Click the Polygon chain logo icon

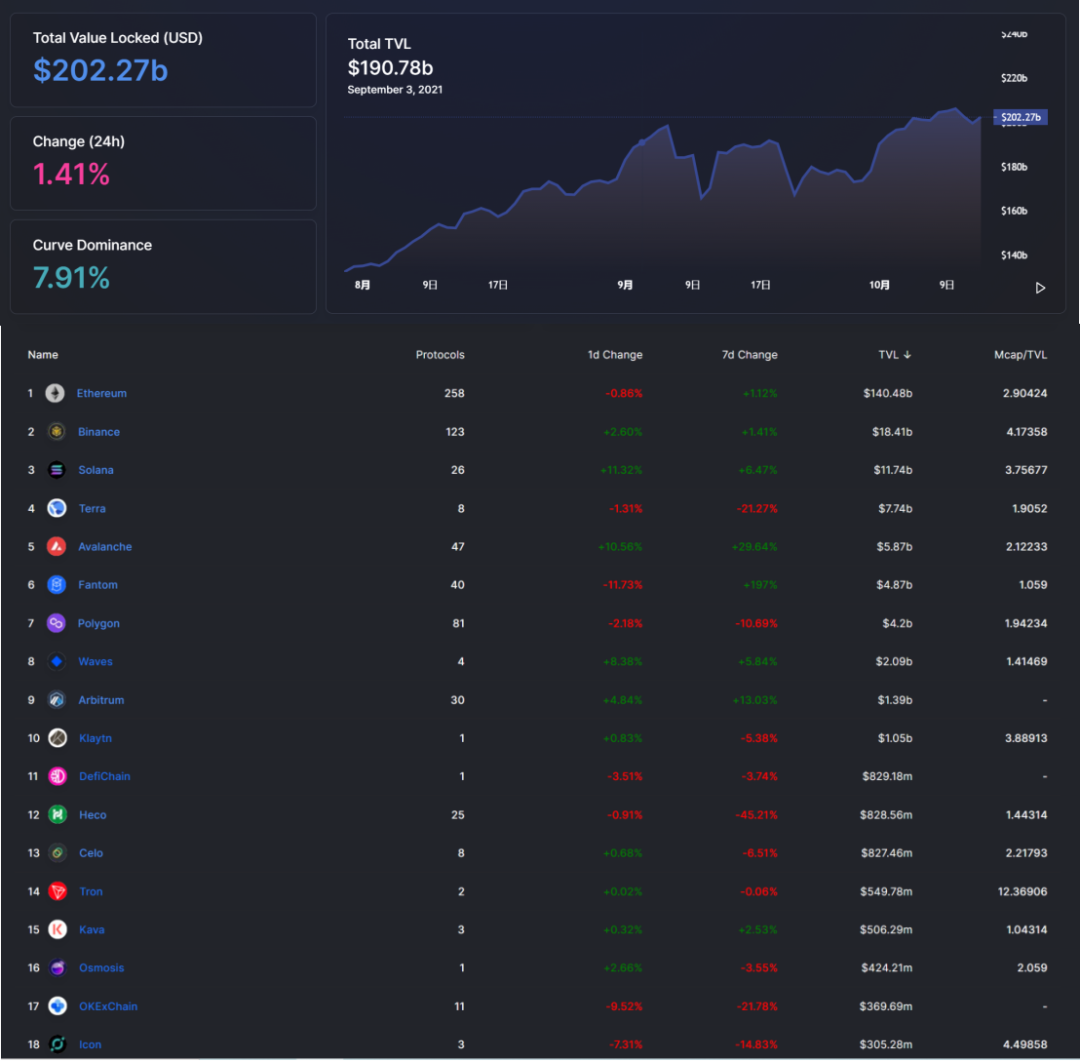pyautogui.click(x=56, y=624)
